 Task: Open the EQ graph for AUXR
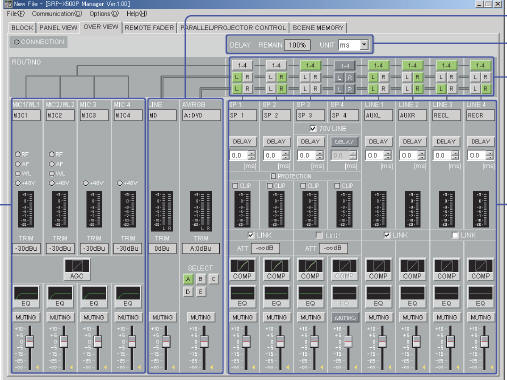(x=412, y=297)
